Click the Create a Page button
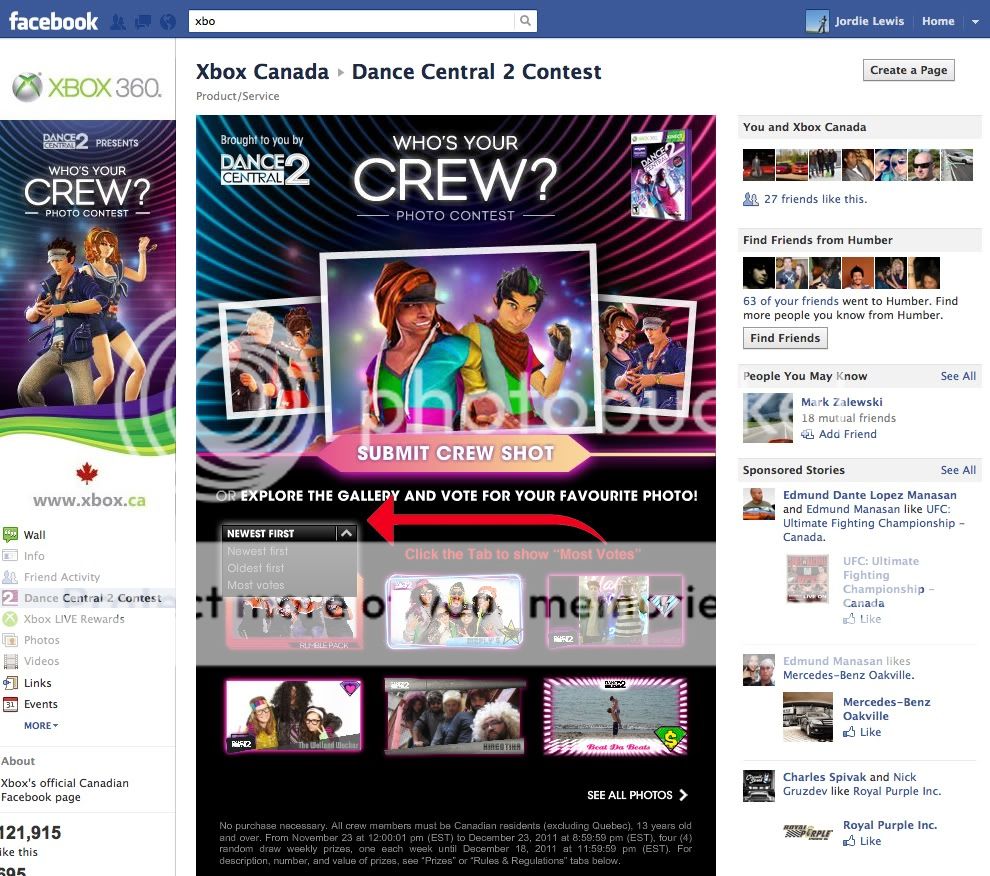 tap(908, 70)
